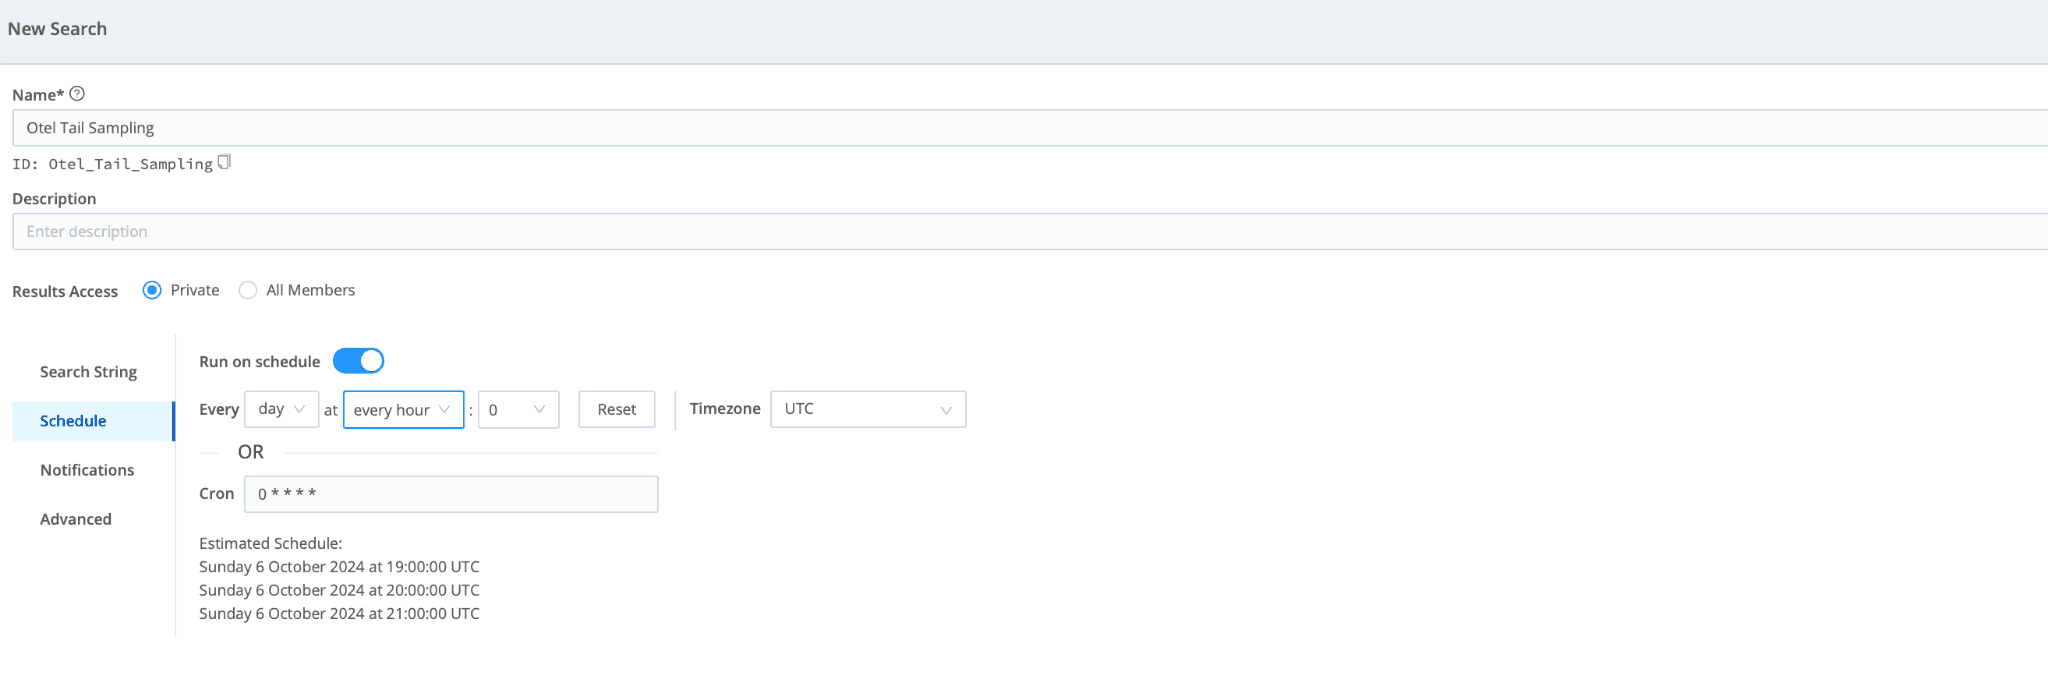Click into the Name field
The height and width of the screenshot is (688, 2048).
click(x=1000, y=128)
